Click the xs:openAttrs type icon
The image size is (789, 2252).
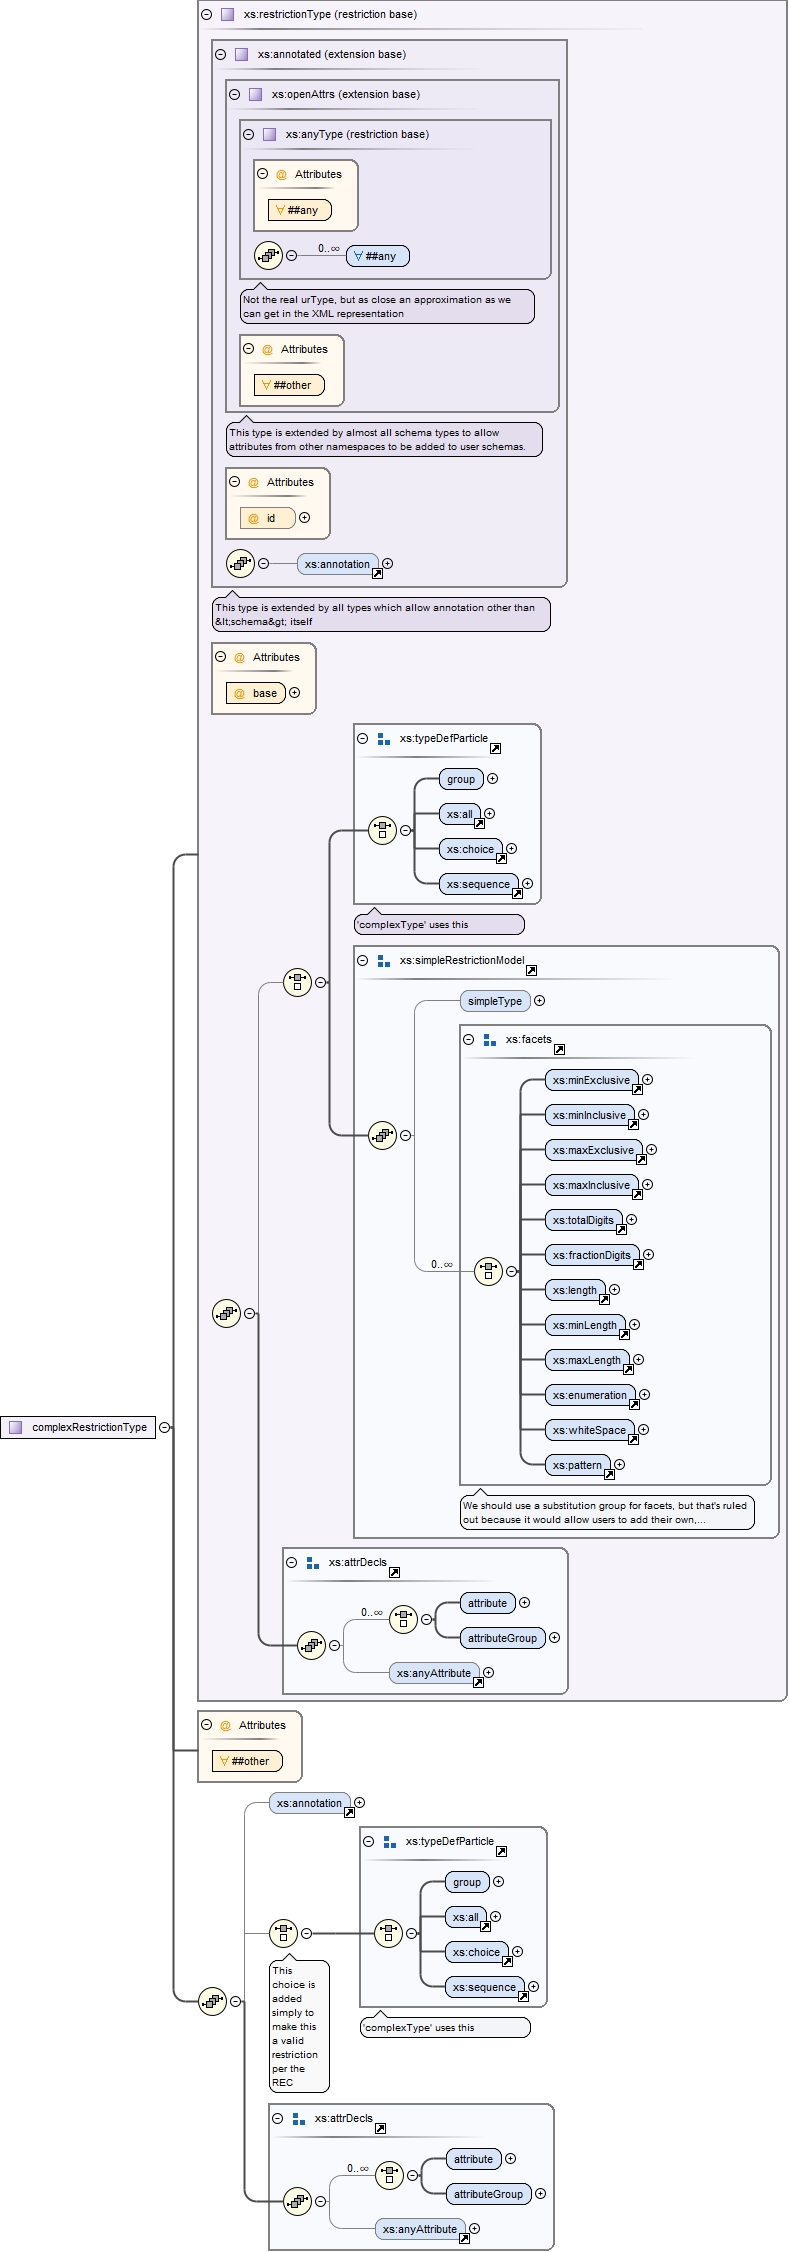coord(255,94)
